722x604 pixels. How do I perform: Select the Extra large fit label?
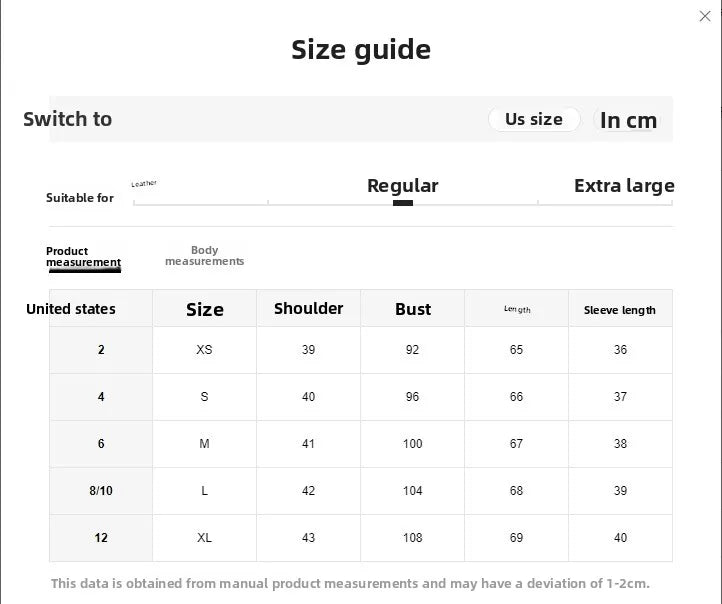[x=624, y=186]
